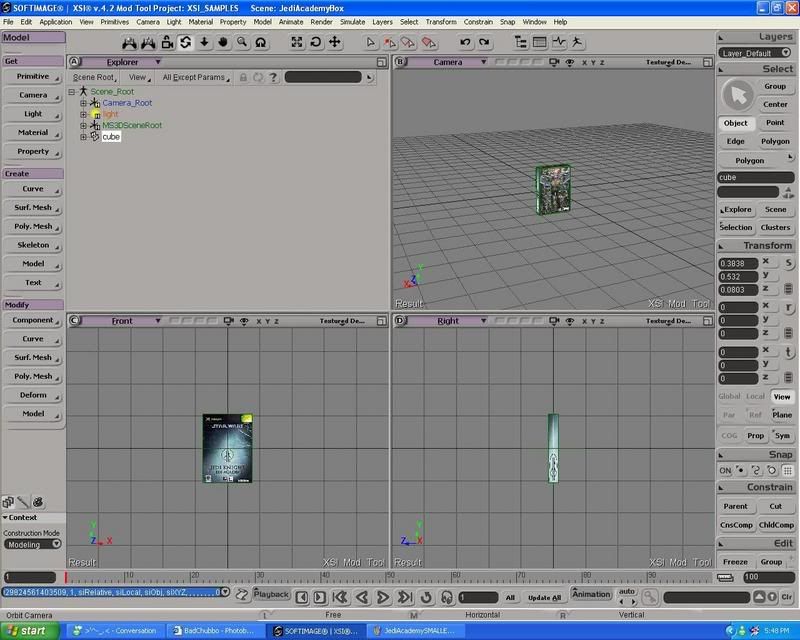Click the Undo arrow icon
Image resolution: width=800 pixels, height=640 pixels.
click(x=465, y=42)
